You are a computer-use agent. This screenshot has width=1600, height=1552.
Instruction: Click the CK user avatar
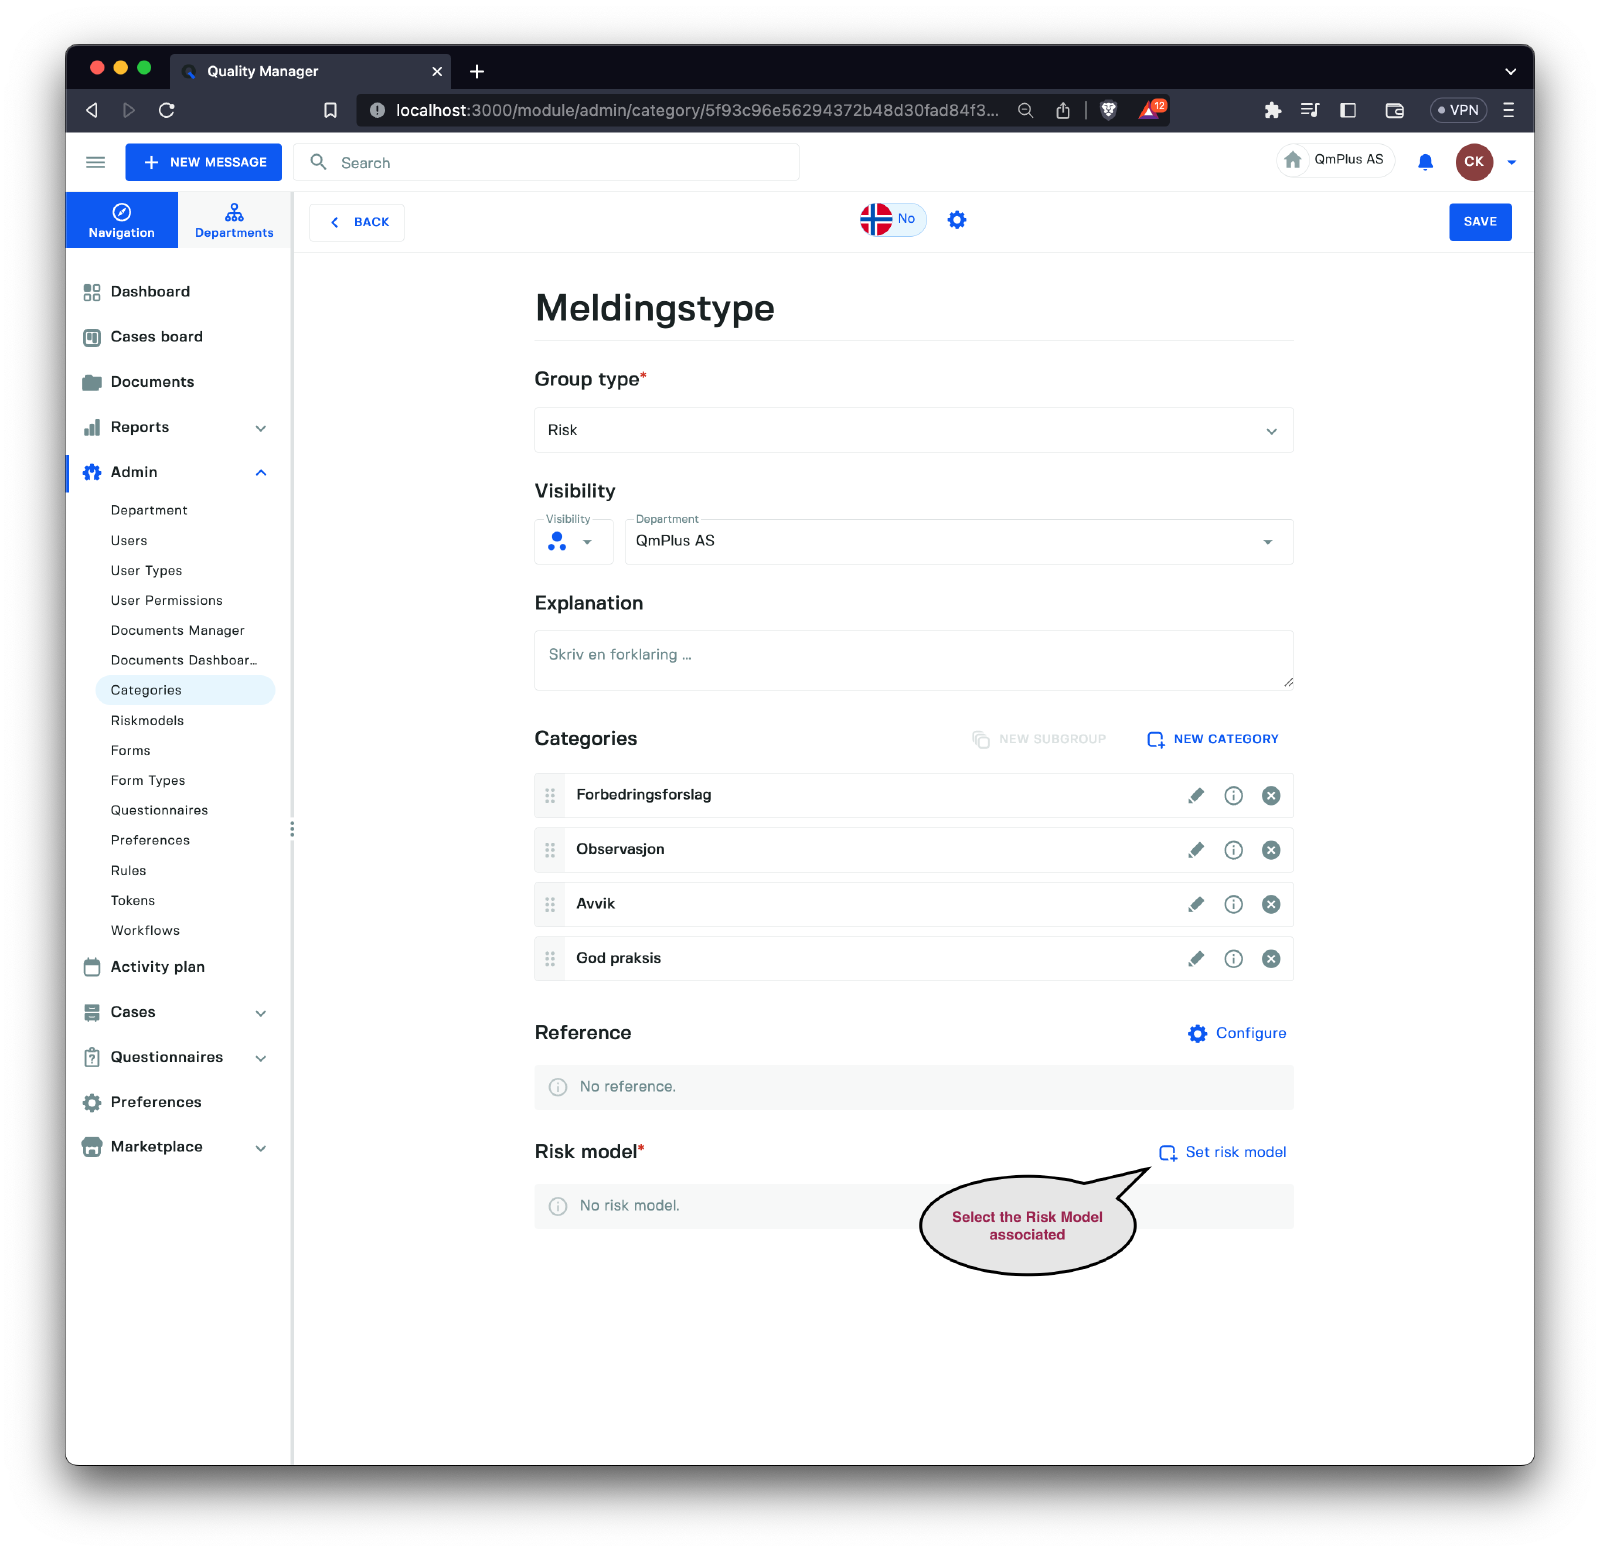point(1474,162)
